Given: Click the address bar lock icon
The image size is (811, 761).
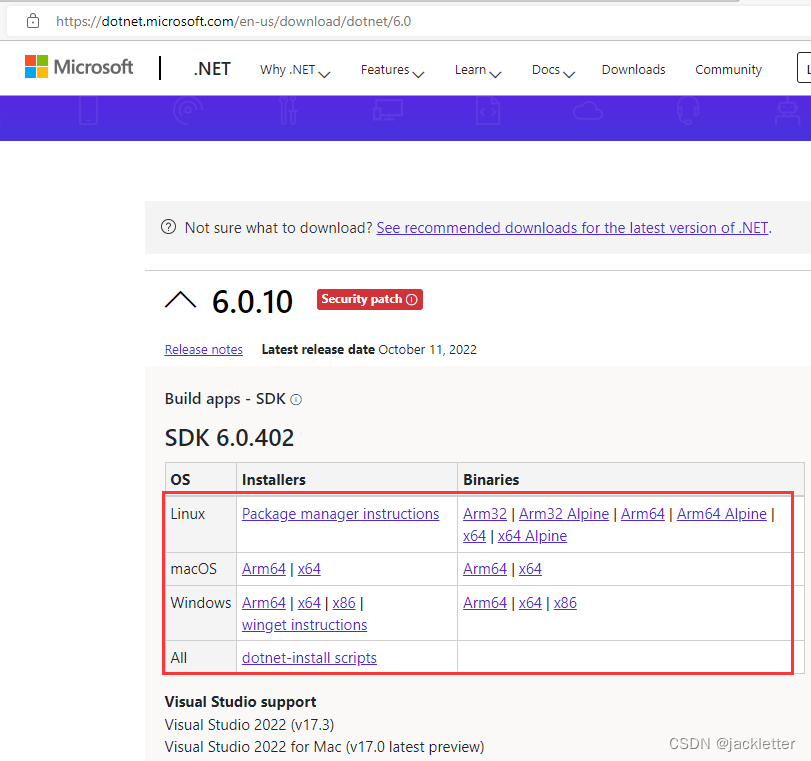Looking at the screenshot, I should tap(33, 20).
